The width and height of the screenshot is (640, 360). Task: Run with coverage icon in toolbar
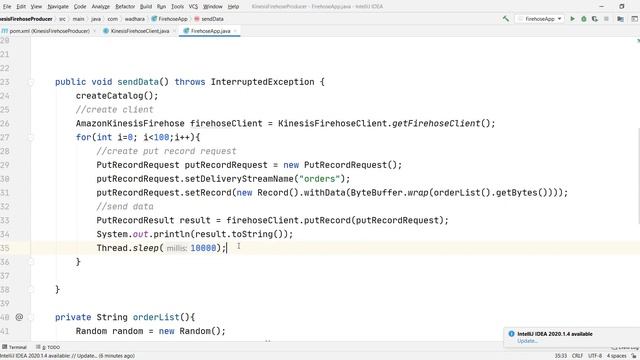click(x=595, y=19)
